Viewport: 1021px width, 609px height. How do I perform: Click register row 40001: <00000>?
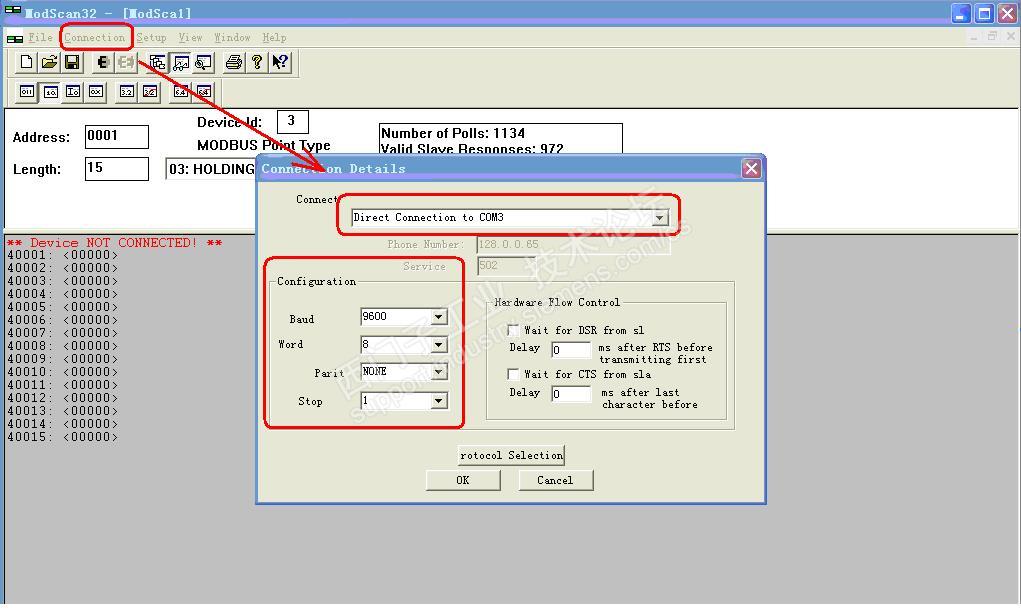(x=63, y=255)
